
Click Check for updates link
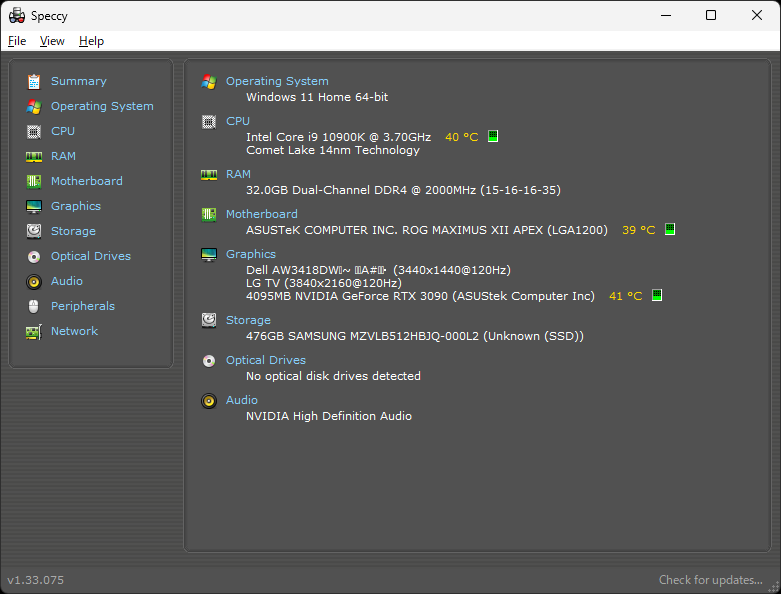coord(710,580)
